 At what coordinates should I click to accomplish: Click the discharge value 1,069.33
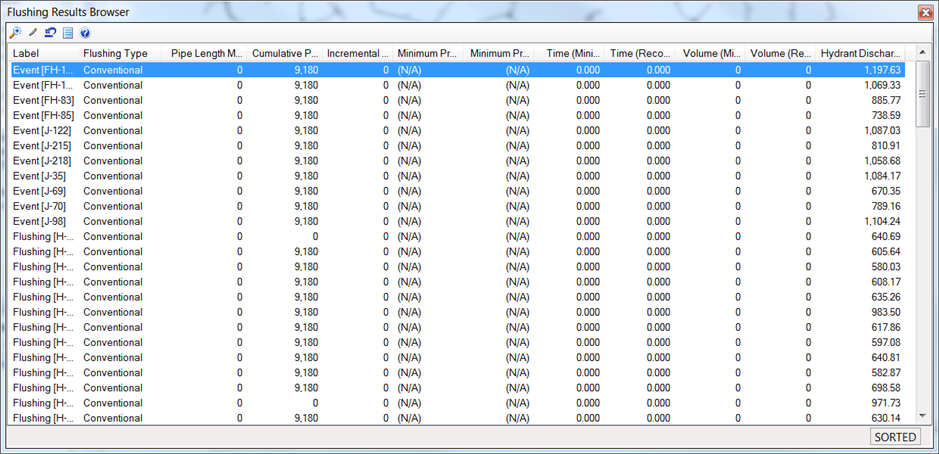pyautogui.click(x=882, y=85)
